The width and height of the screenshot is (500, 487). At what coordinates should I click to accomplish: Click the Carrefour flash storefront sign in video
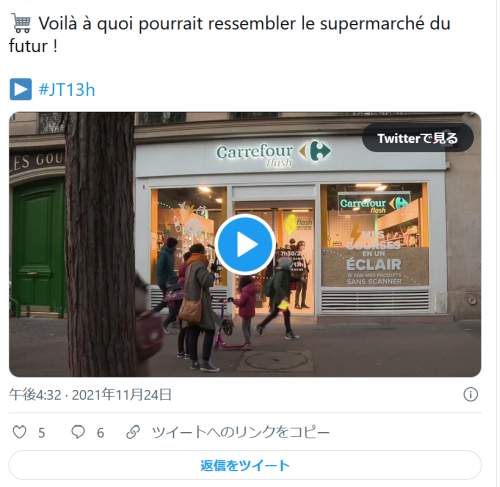click(x=273, y=153)
